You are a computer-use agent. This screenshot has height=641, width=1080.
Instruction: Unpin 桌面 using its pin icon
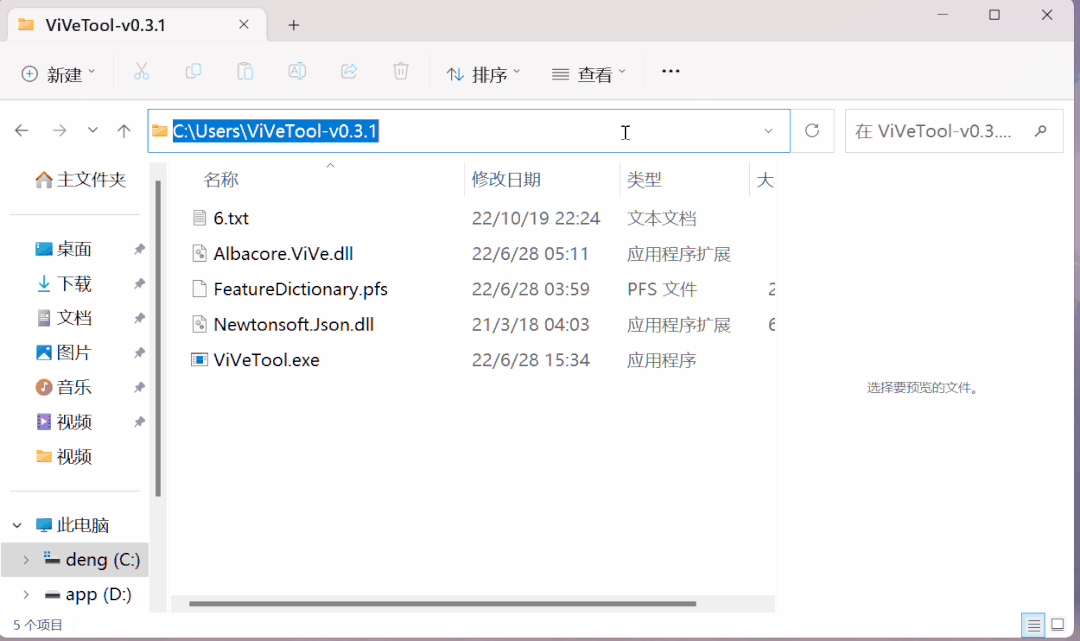pos(139,249)
